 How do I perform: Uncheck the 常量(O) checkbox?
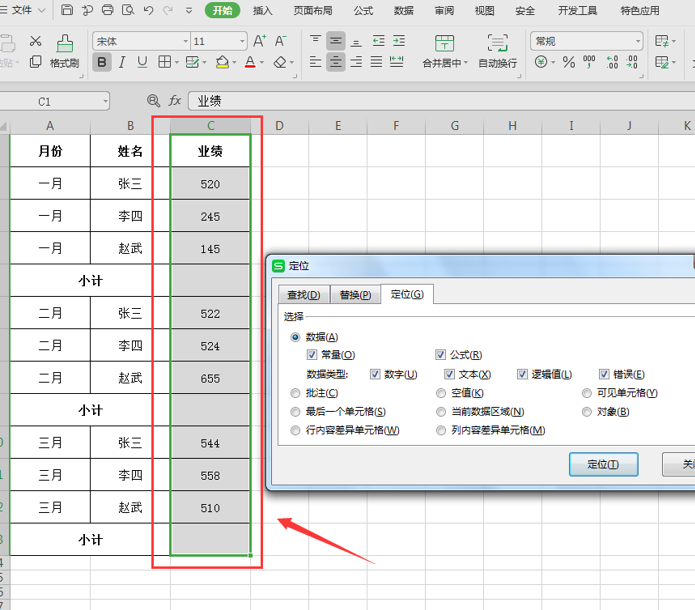click(312, 355)
